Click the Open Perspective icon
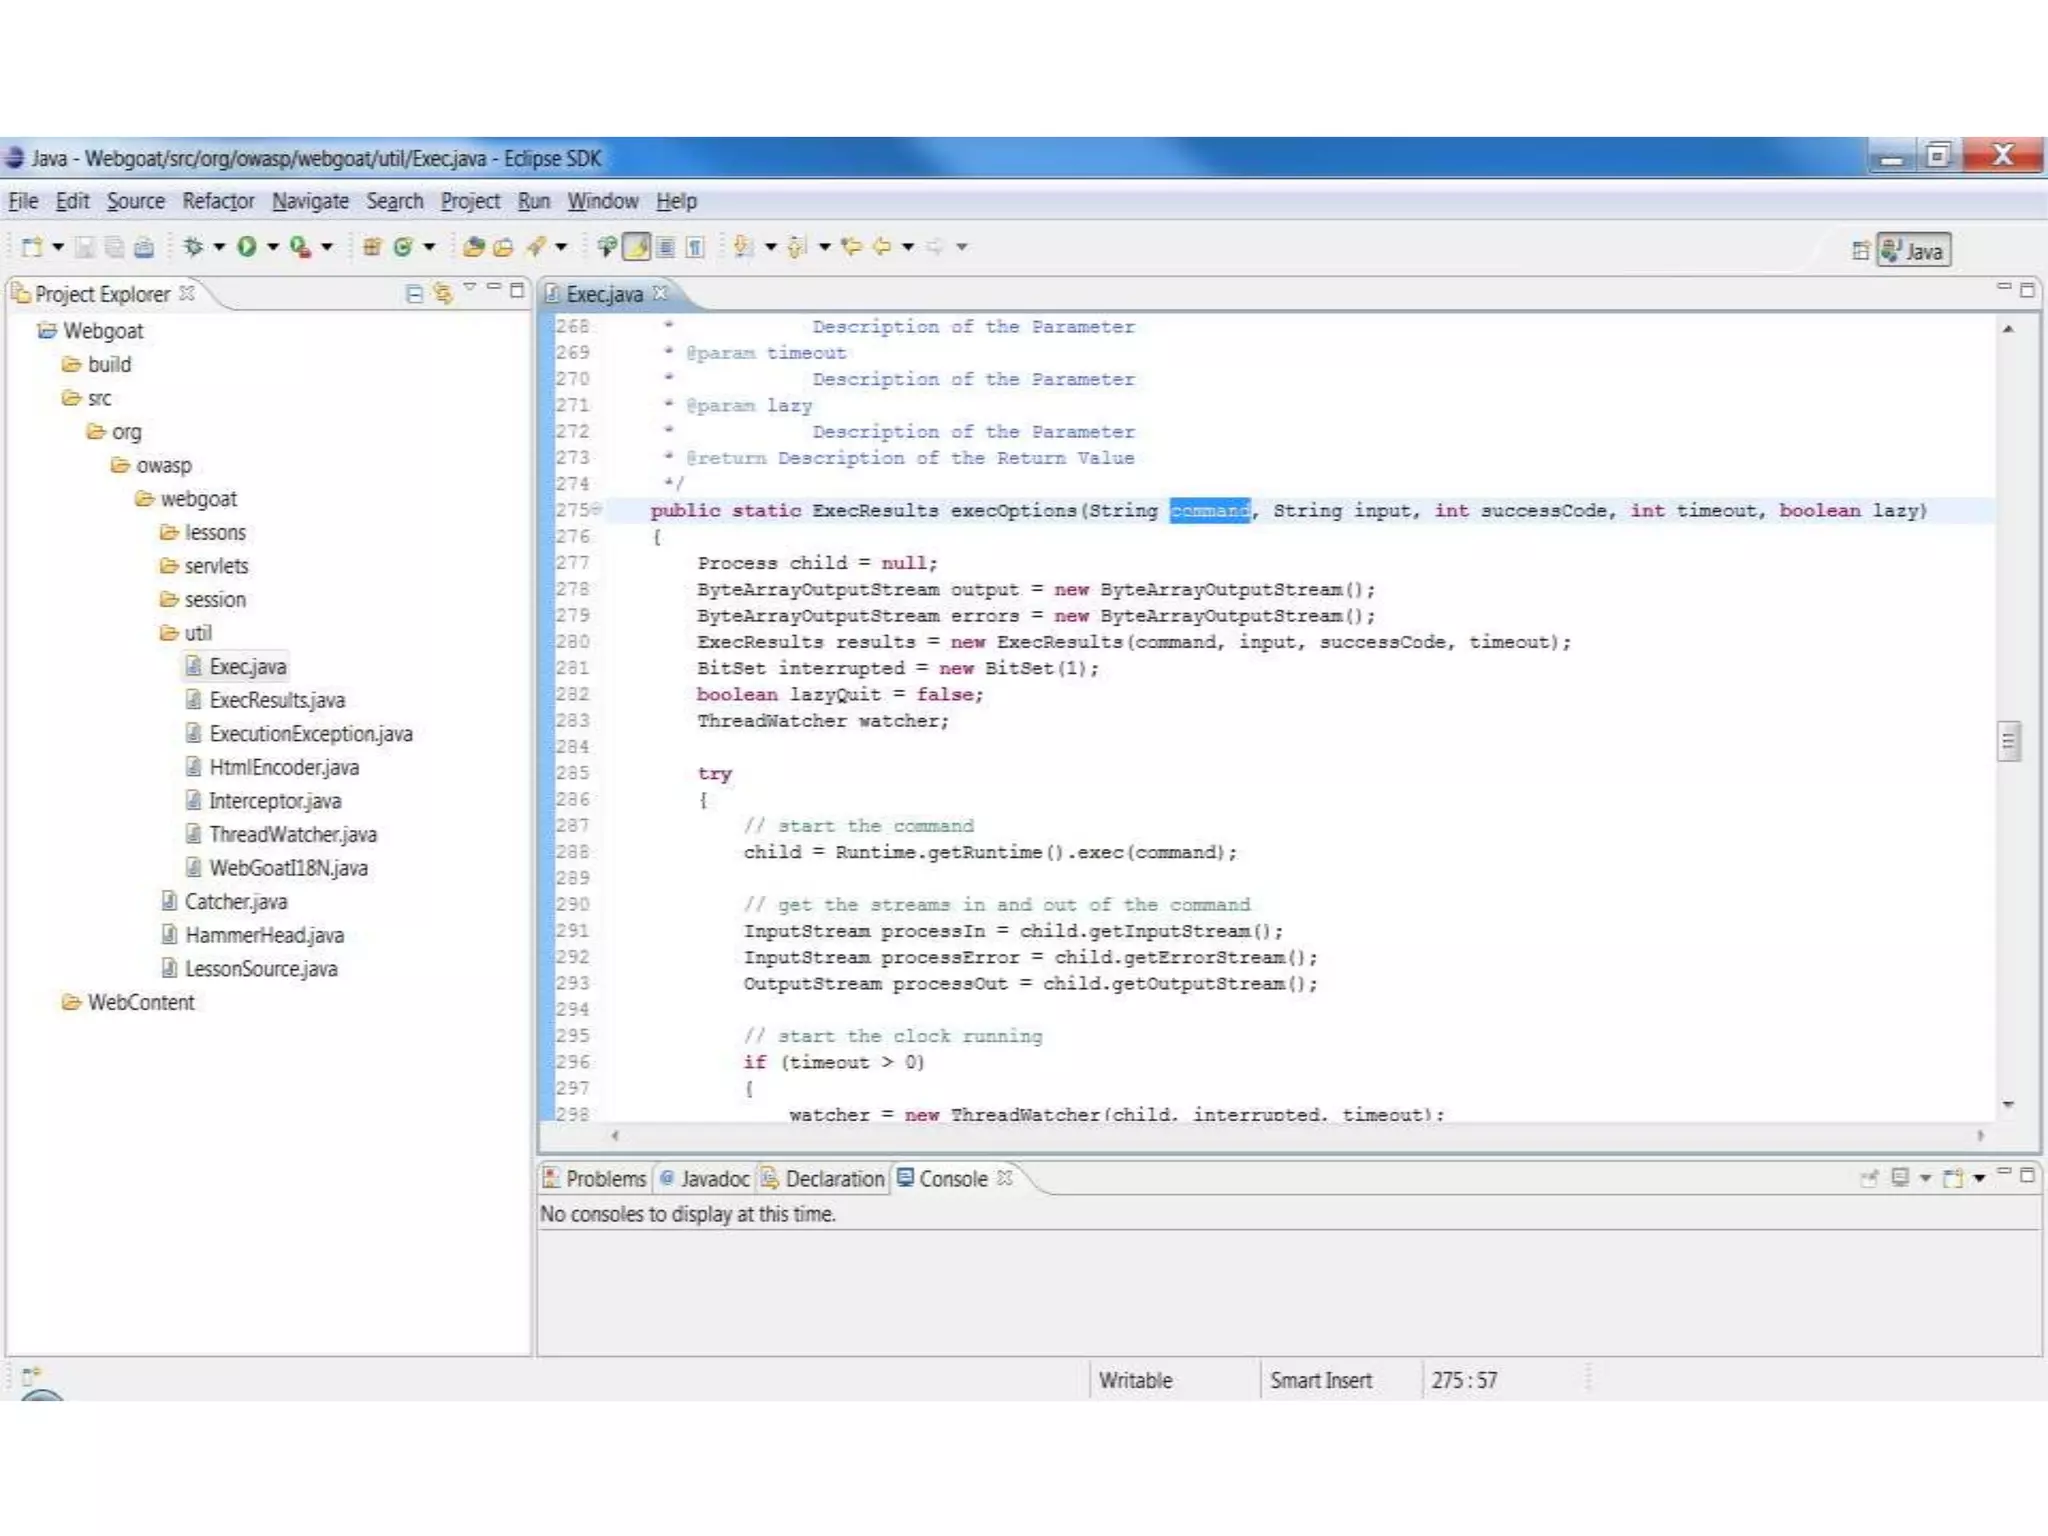The image size is (2048, 1536). coord(1859,250)
